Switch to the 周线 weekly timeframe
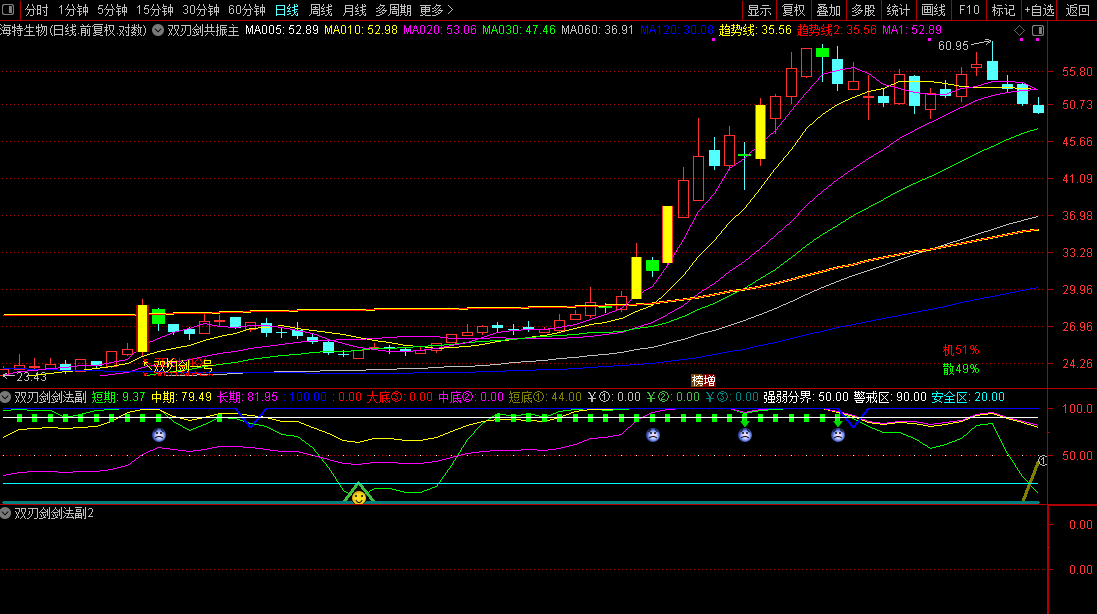 pos(321,10)
